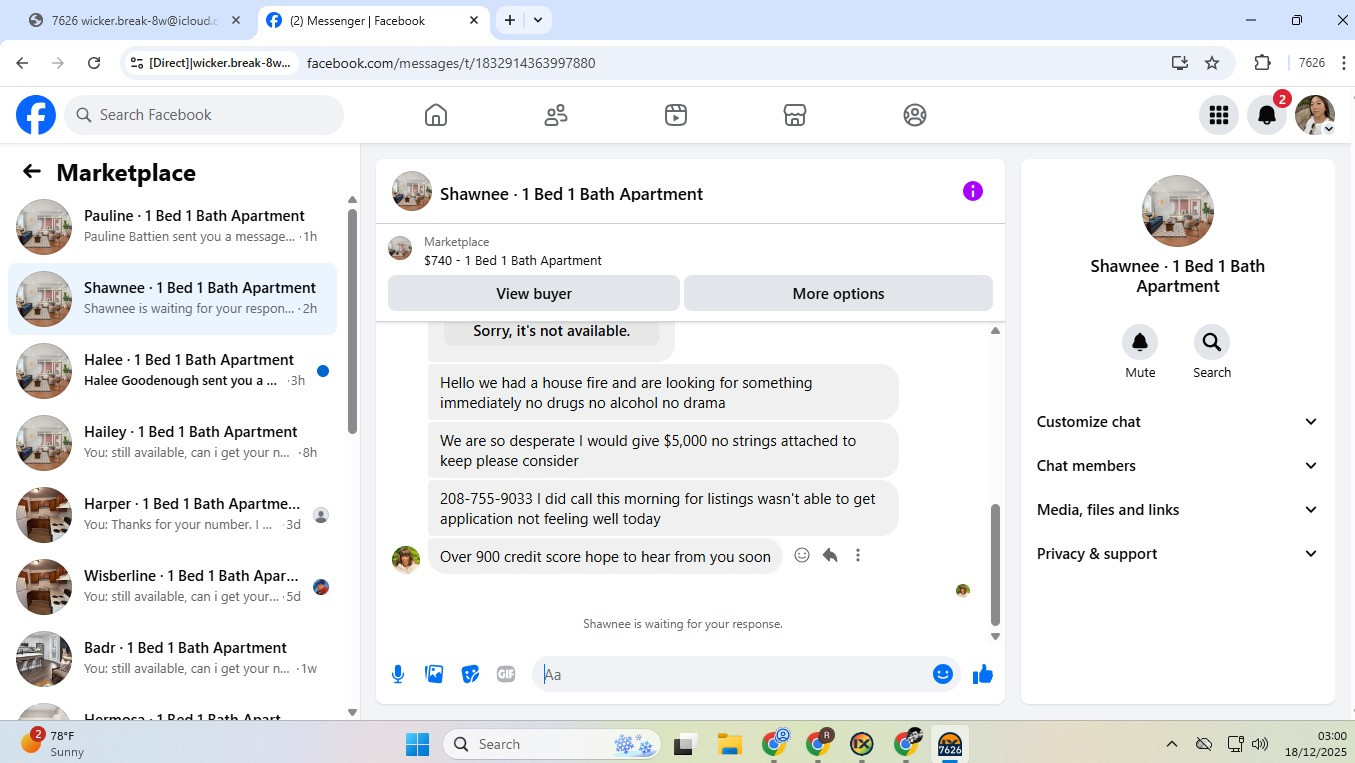
Task: Click the message mentioning 208-755-9033
Action: 663,509
